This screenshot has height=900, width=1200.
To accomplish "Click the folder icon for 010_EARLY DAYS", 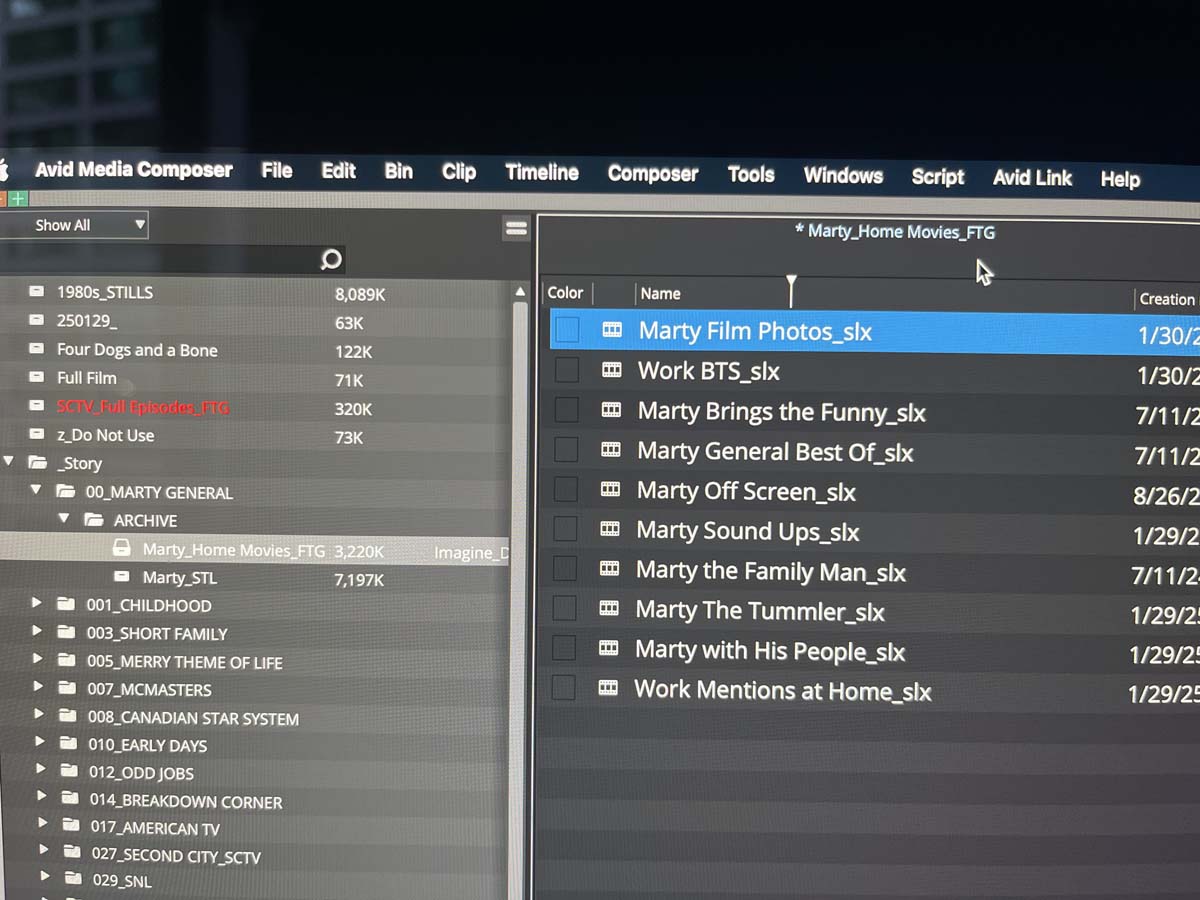I will [69, 744].
